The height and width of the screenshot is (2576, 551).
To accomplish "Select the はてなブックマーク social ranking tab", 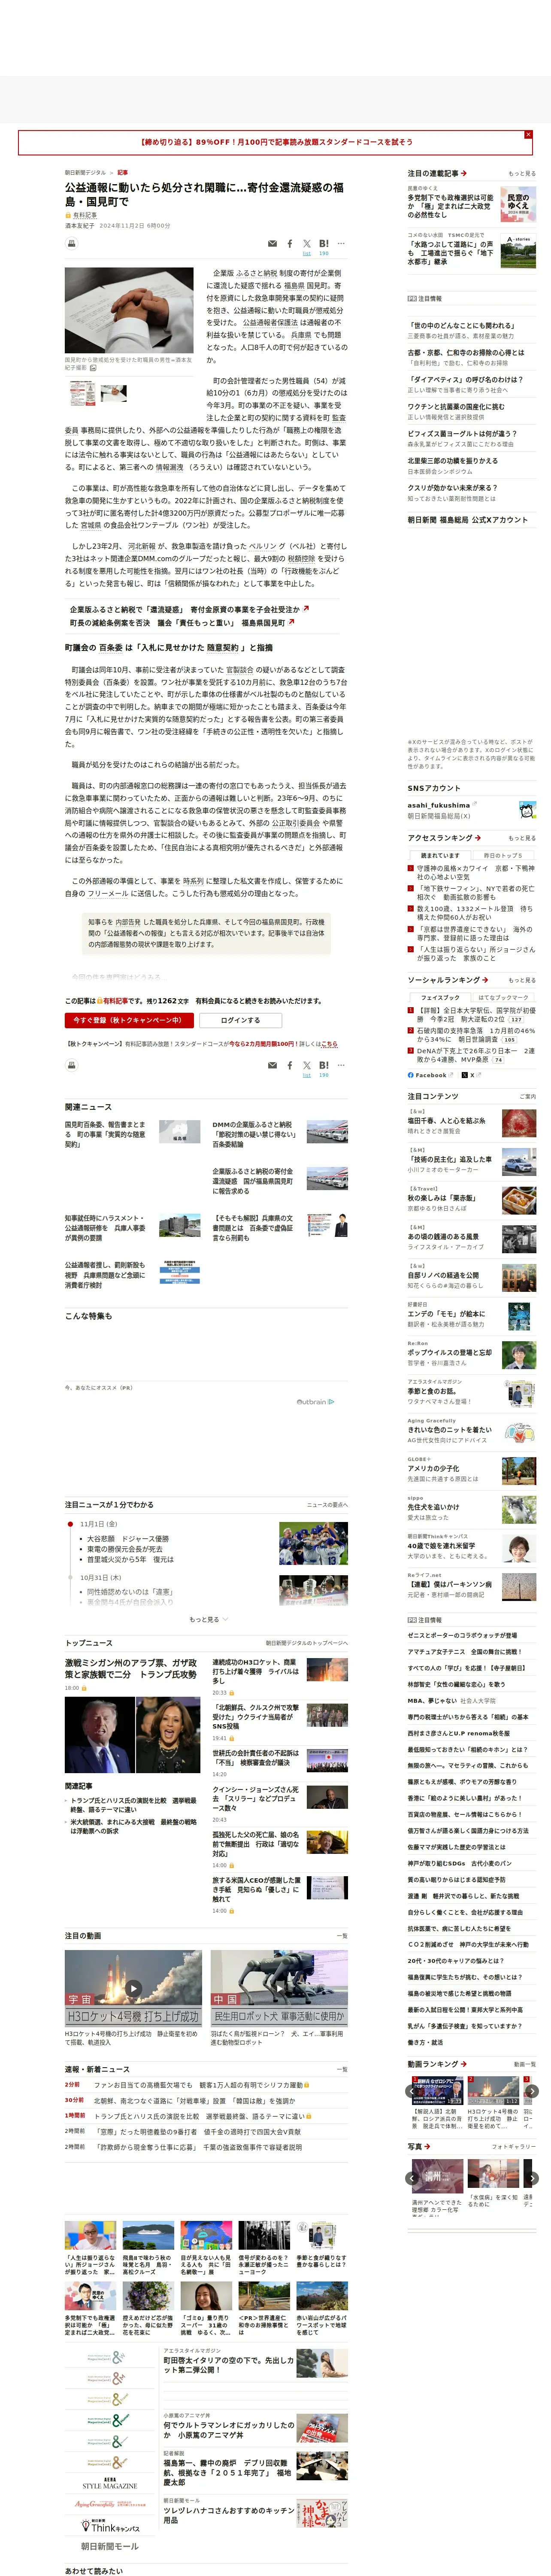I will pos(503,997).
